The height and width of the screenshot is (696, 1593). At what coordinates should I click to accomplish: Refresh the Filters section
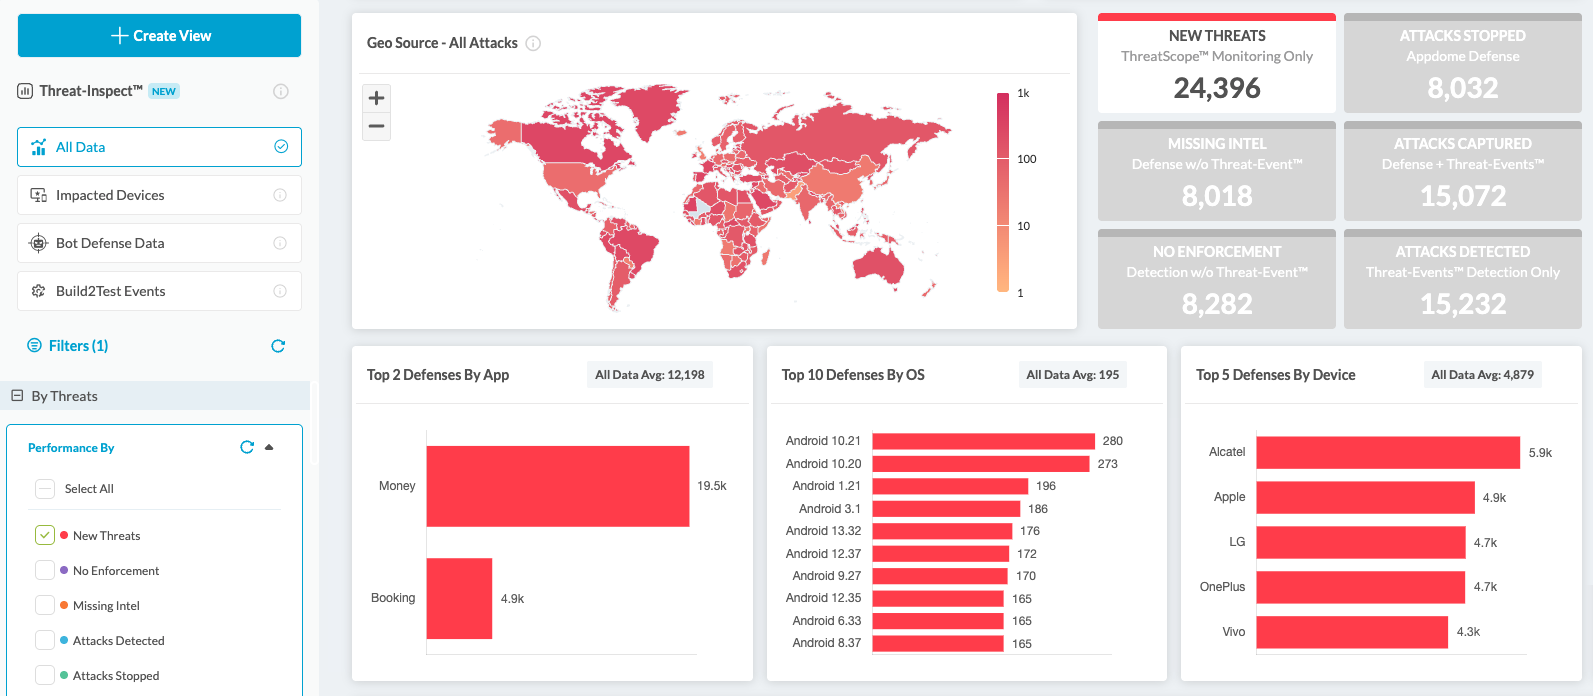[x=278, y=346]
